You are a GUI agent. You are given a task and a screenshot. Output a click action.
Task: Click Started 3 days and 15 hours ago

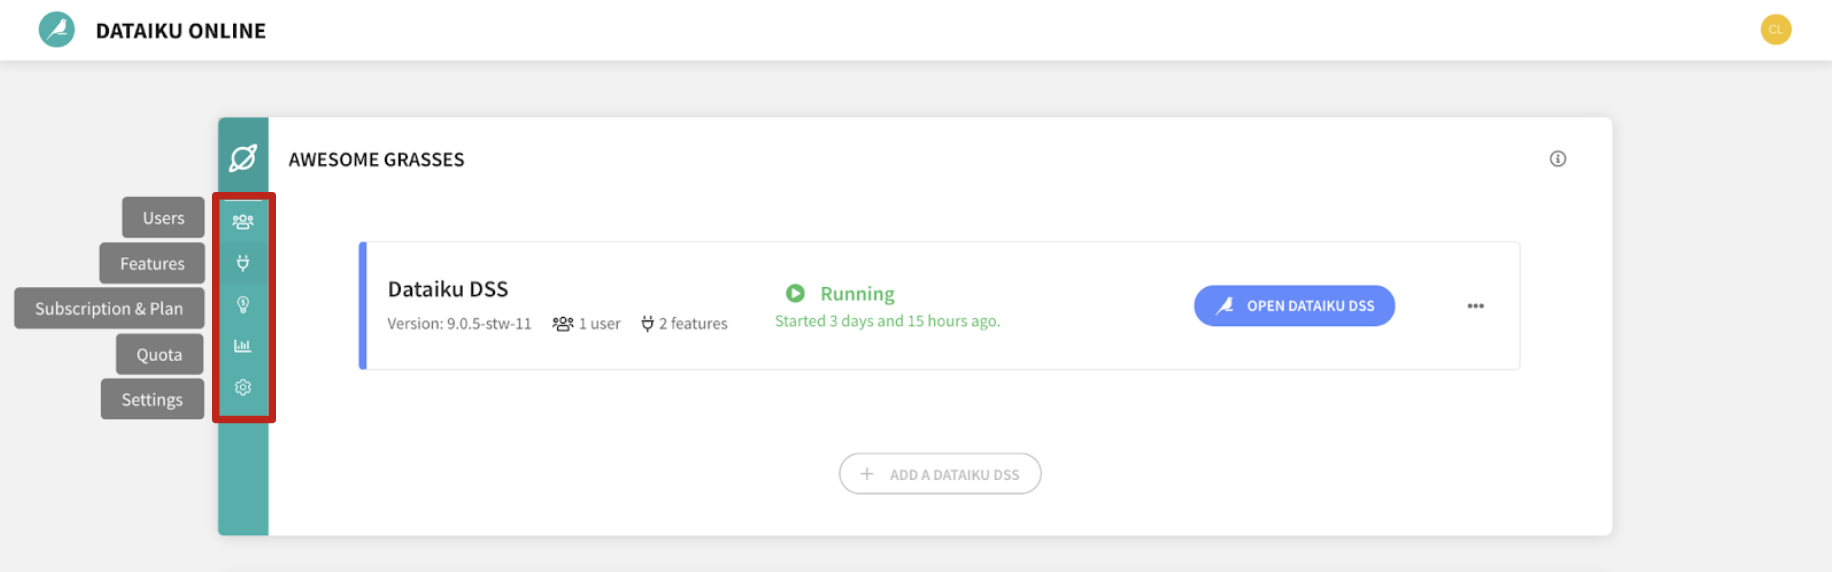click(x=887, y=321)
